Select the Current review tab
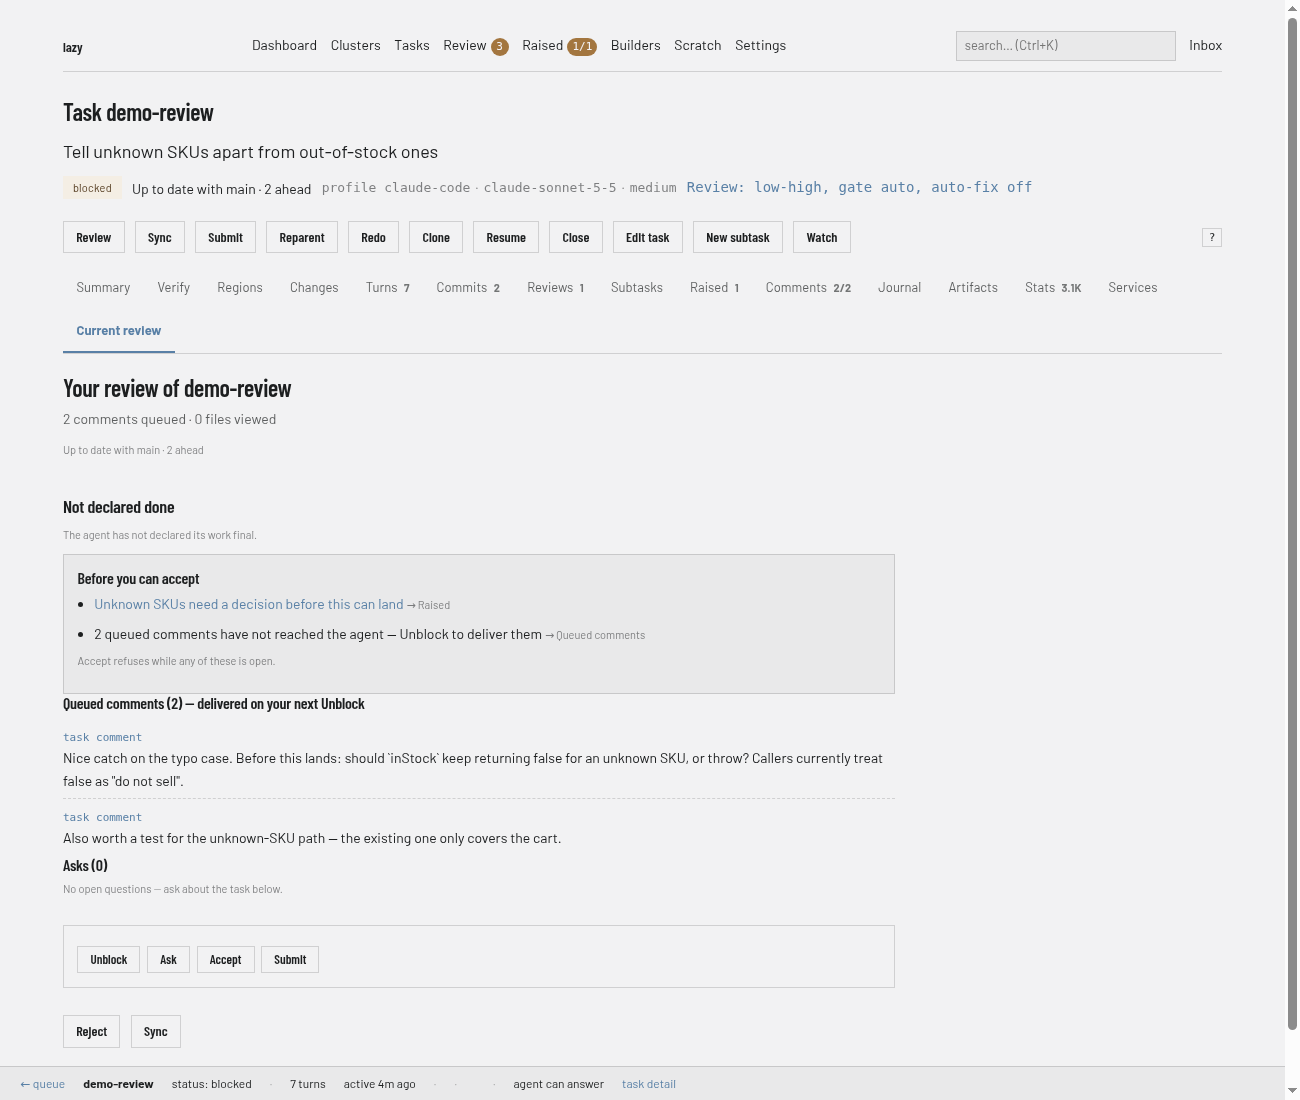 click(x=119, y=331)
